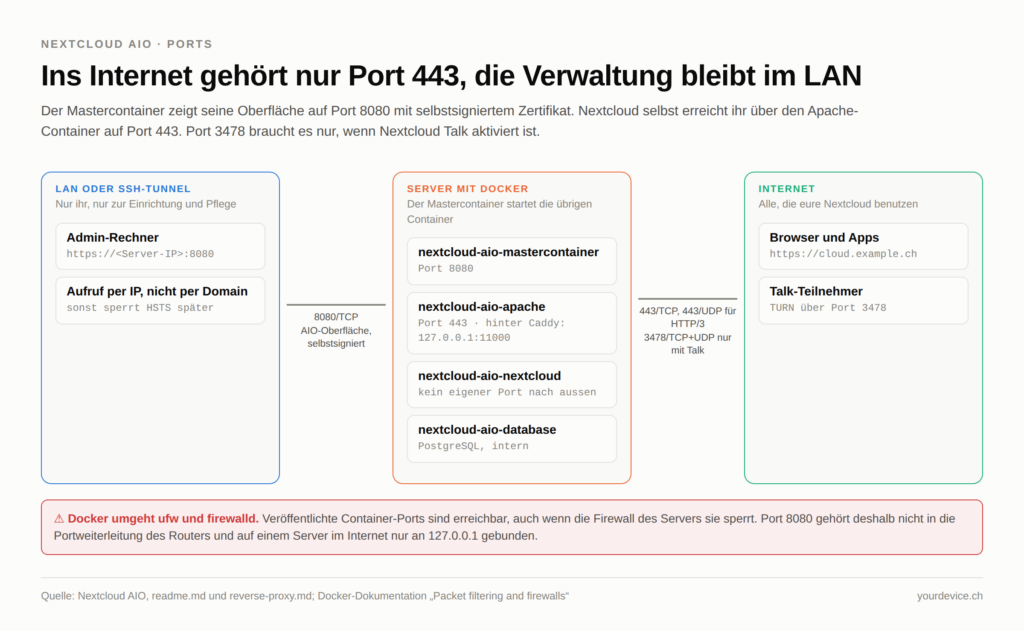
Task: Select the 'nextcloud-aio-database' card title
Action: (x=487, y=430)
